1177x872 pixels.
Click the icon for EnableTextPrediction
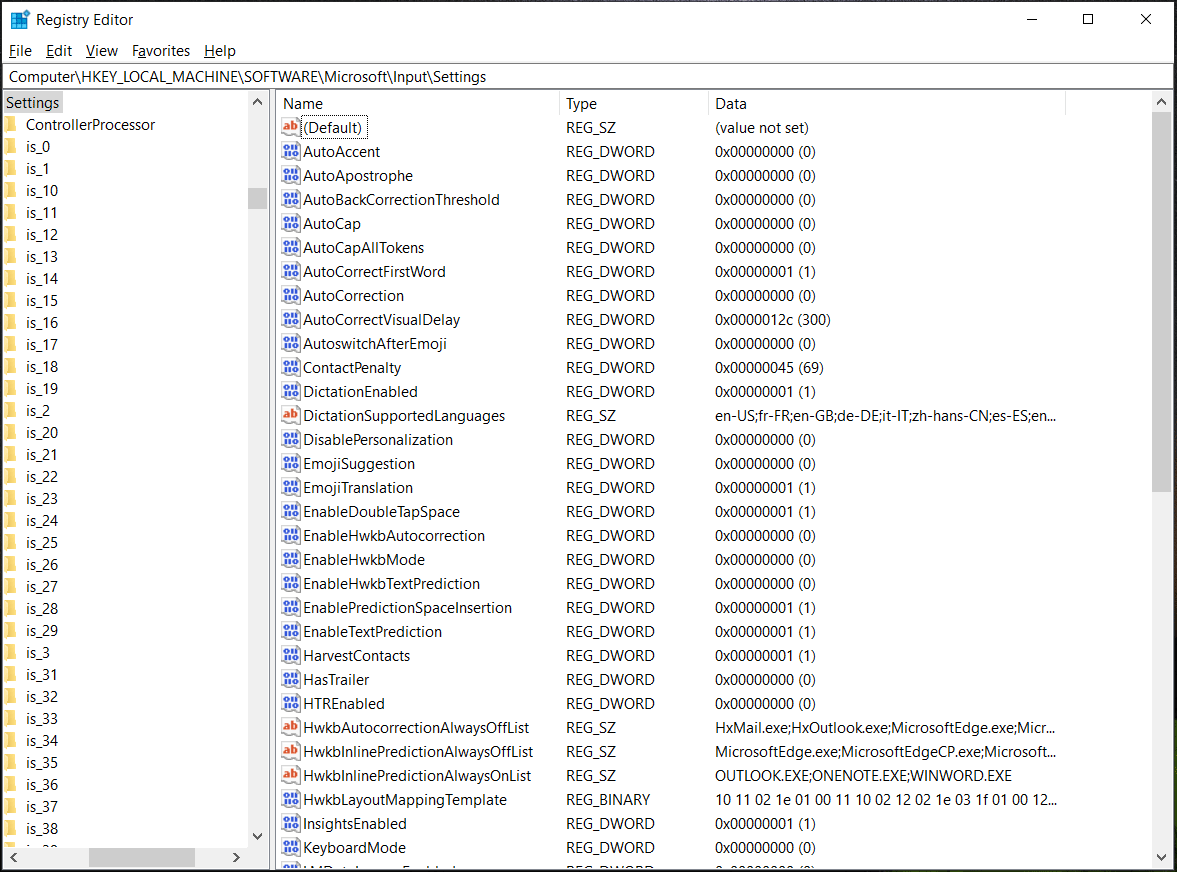(290, 631)
